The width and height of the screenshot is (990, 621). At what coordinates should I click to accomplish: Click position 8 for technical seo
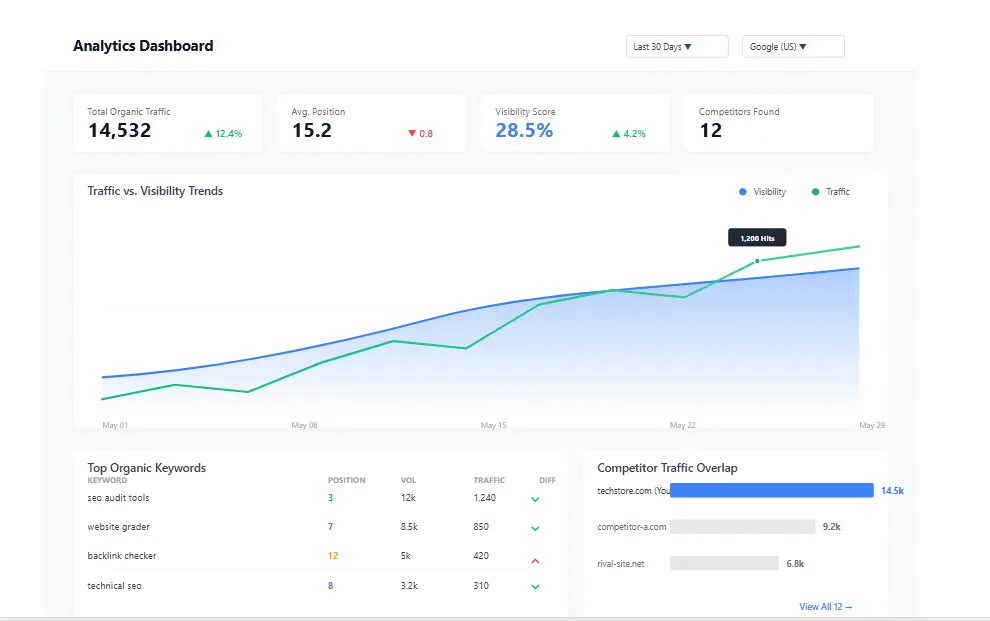[330, 586]
